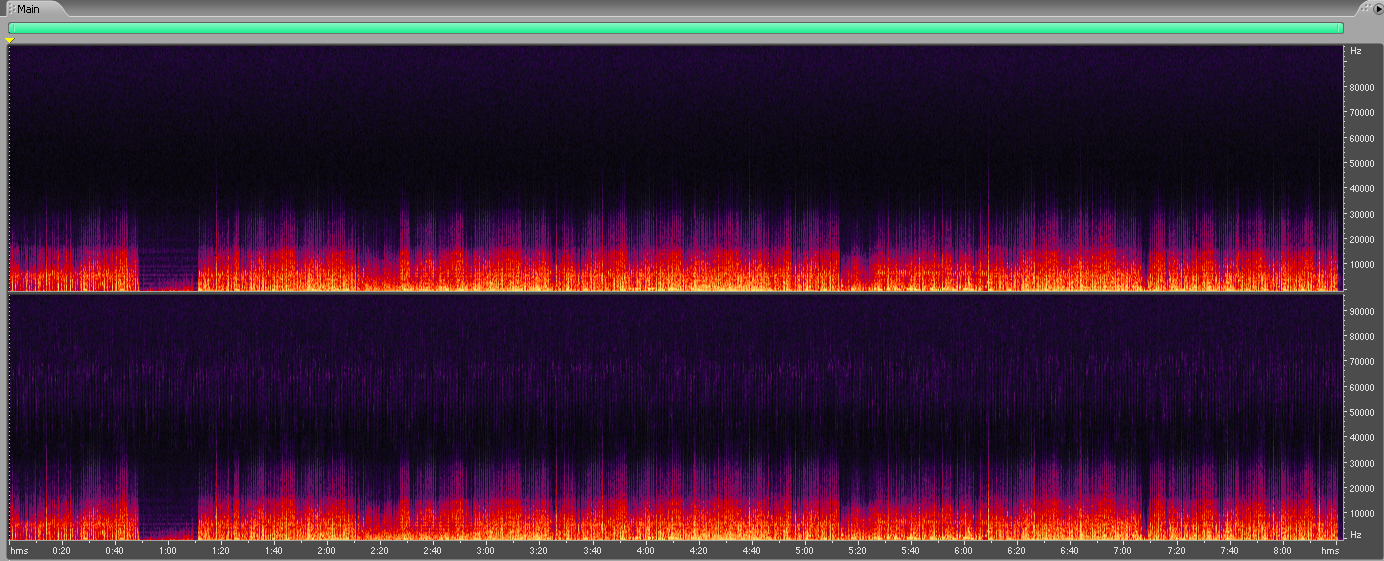
Task: Click the 0:20 mark on time ruler
Action: [x=62, y=551]
